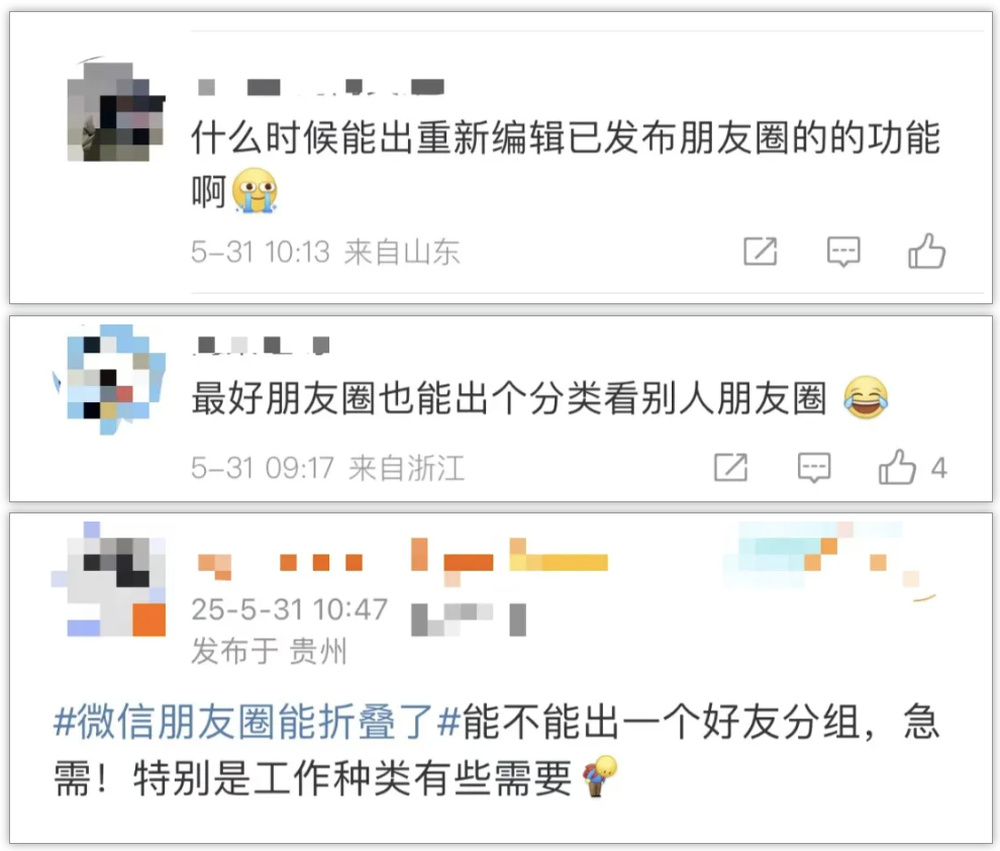Open the comment text 最好朋友圈也能出个分类

(x=397, y=397)
